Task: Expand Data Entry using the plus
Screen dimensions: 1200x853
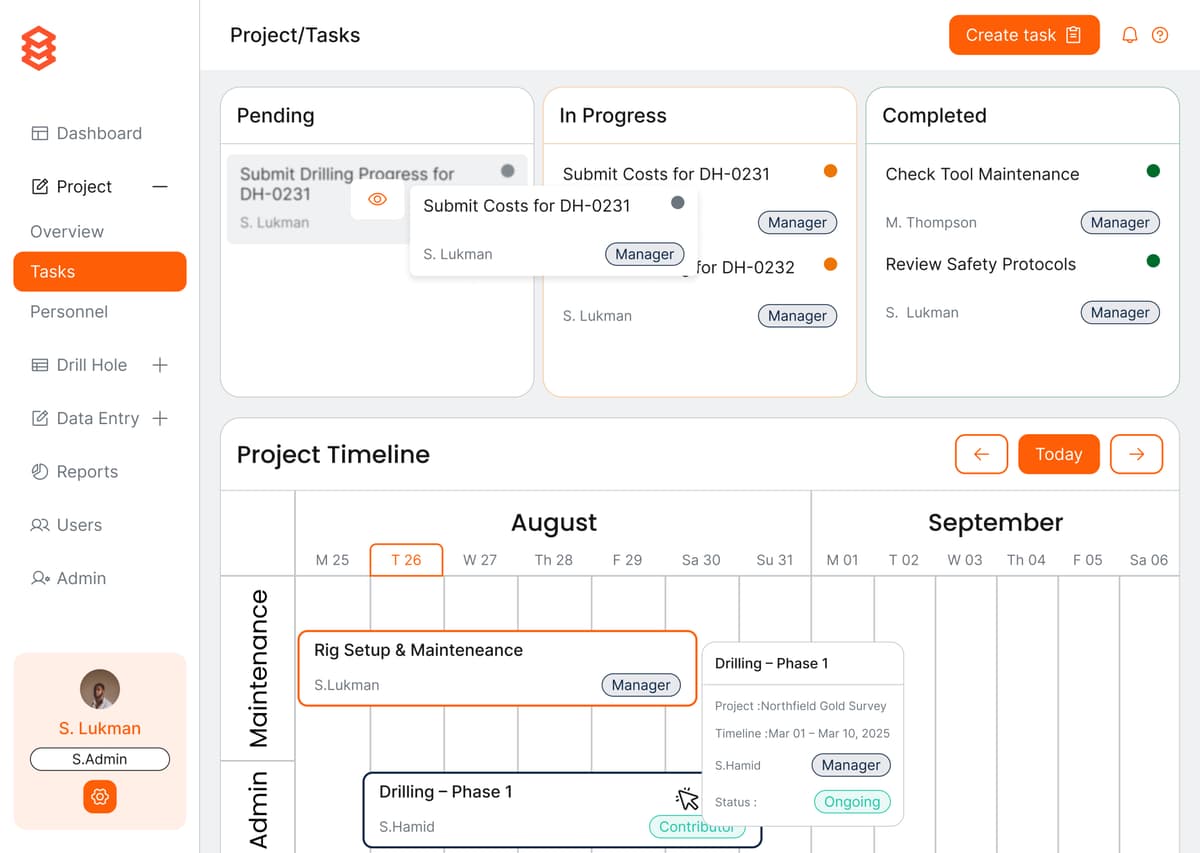Action: tap(160, 418)
